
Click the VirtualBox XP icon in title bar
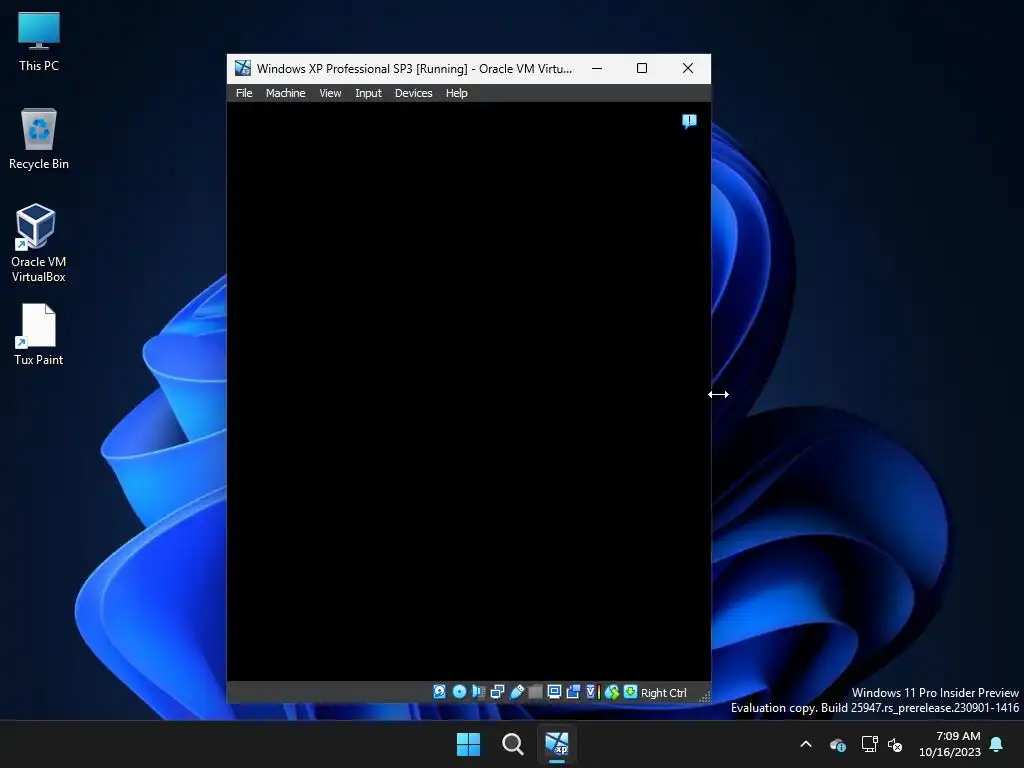[243, 68]
